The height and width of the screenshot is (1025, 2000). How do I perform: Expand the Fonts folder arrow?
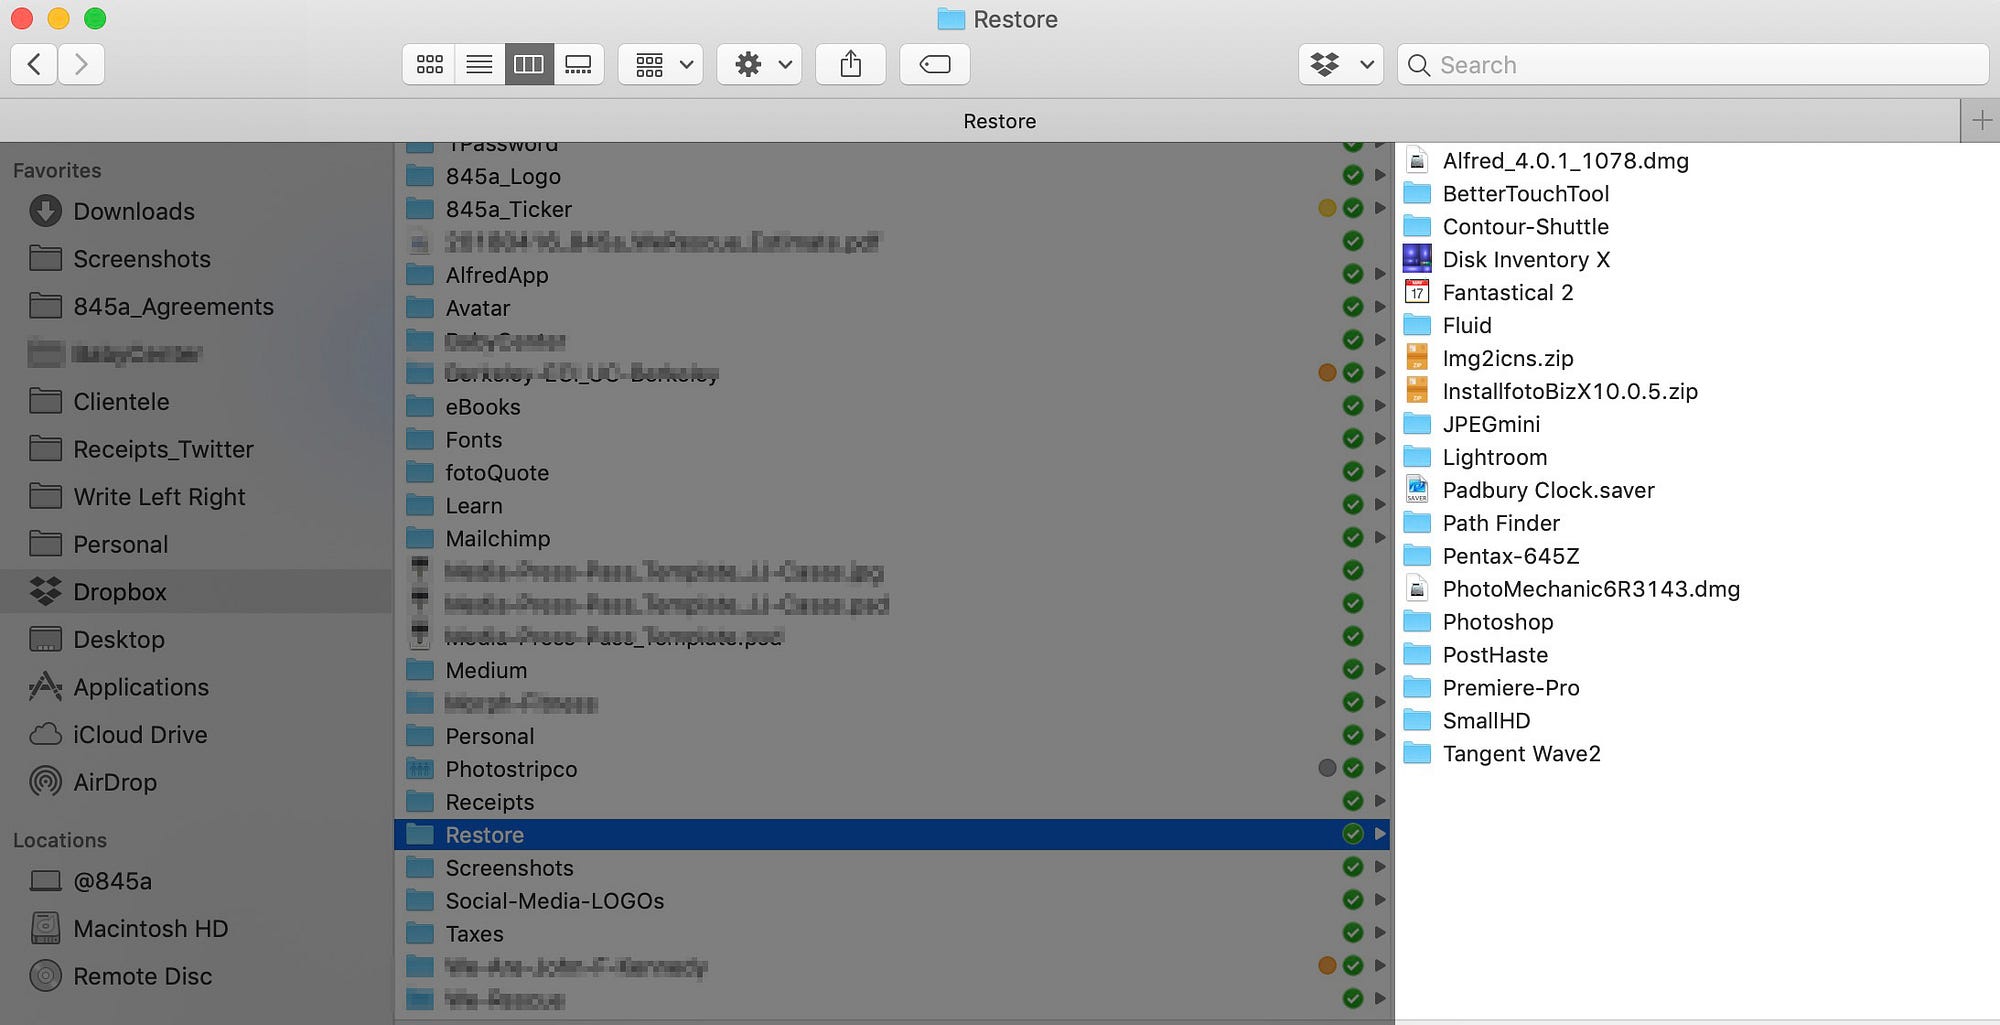1380,439
